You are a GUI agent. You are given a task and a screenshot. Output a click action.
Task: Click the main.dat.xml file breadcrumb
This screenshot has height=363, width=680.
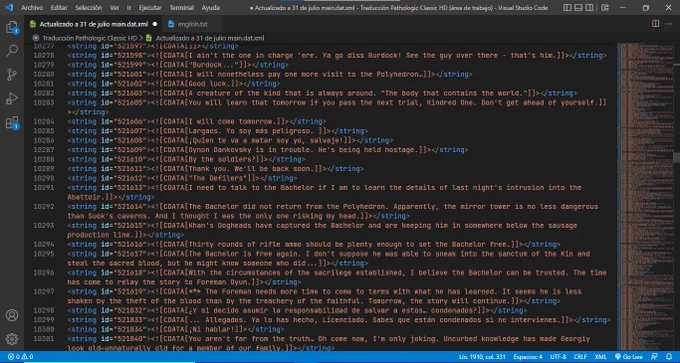(x=209, y=38)
